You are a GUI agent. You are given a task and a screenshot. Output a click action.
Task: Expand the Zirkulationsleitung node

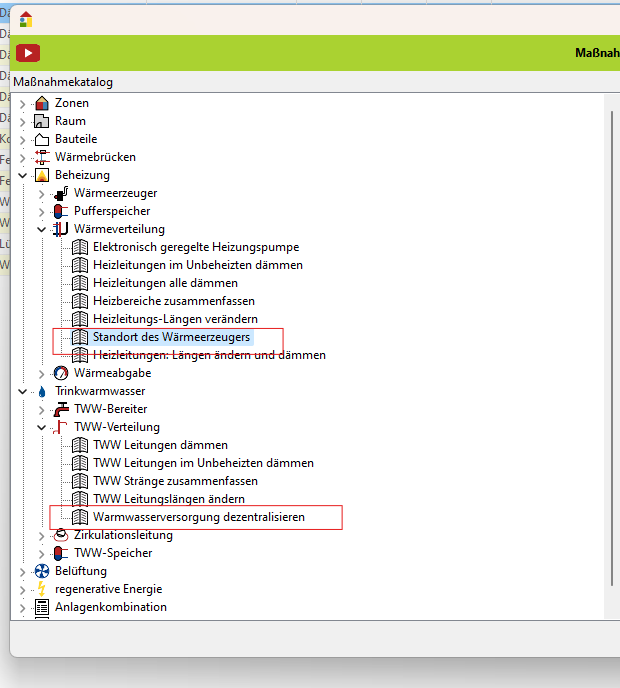pos(42,535)
